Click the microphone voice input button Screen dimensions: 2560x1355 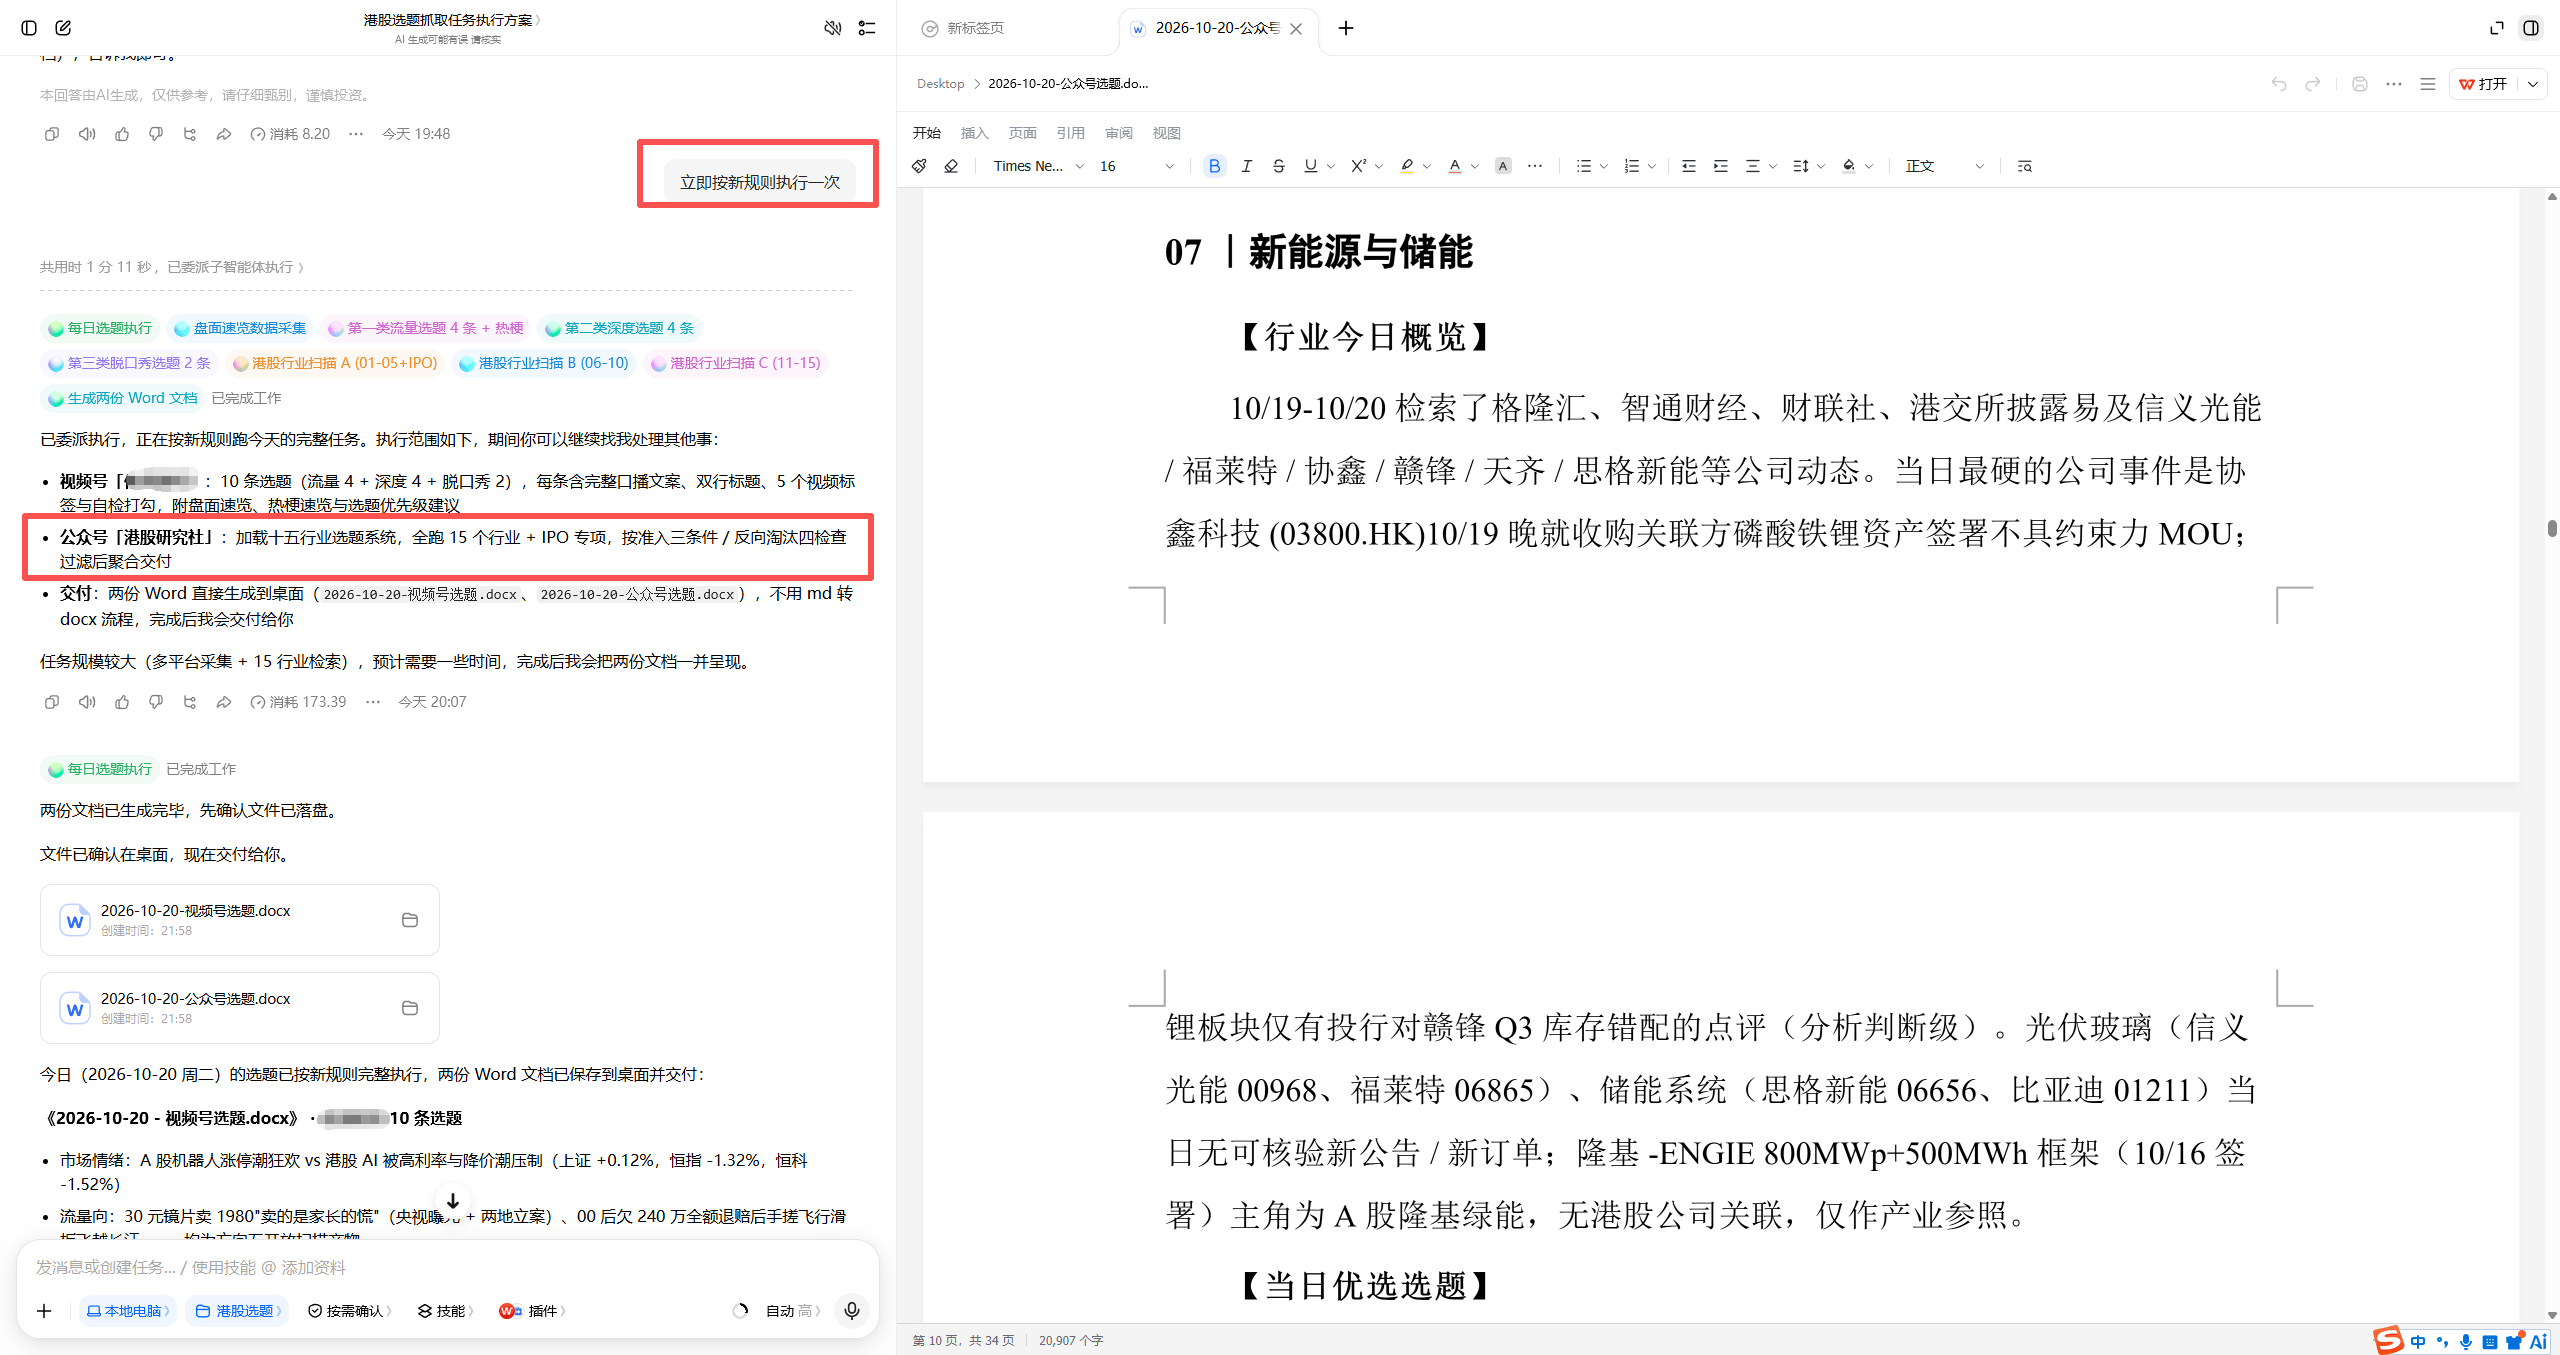852,1310
